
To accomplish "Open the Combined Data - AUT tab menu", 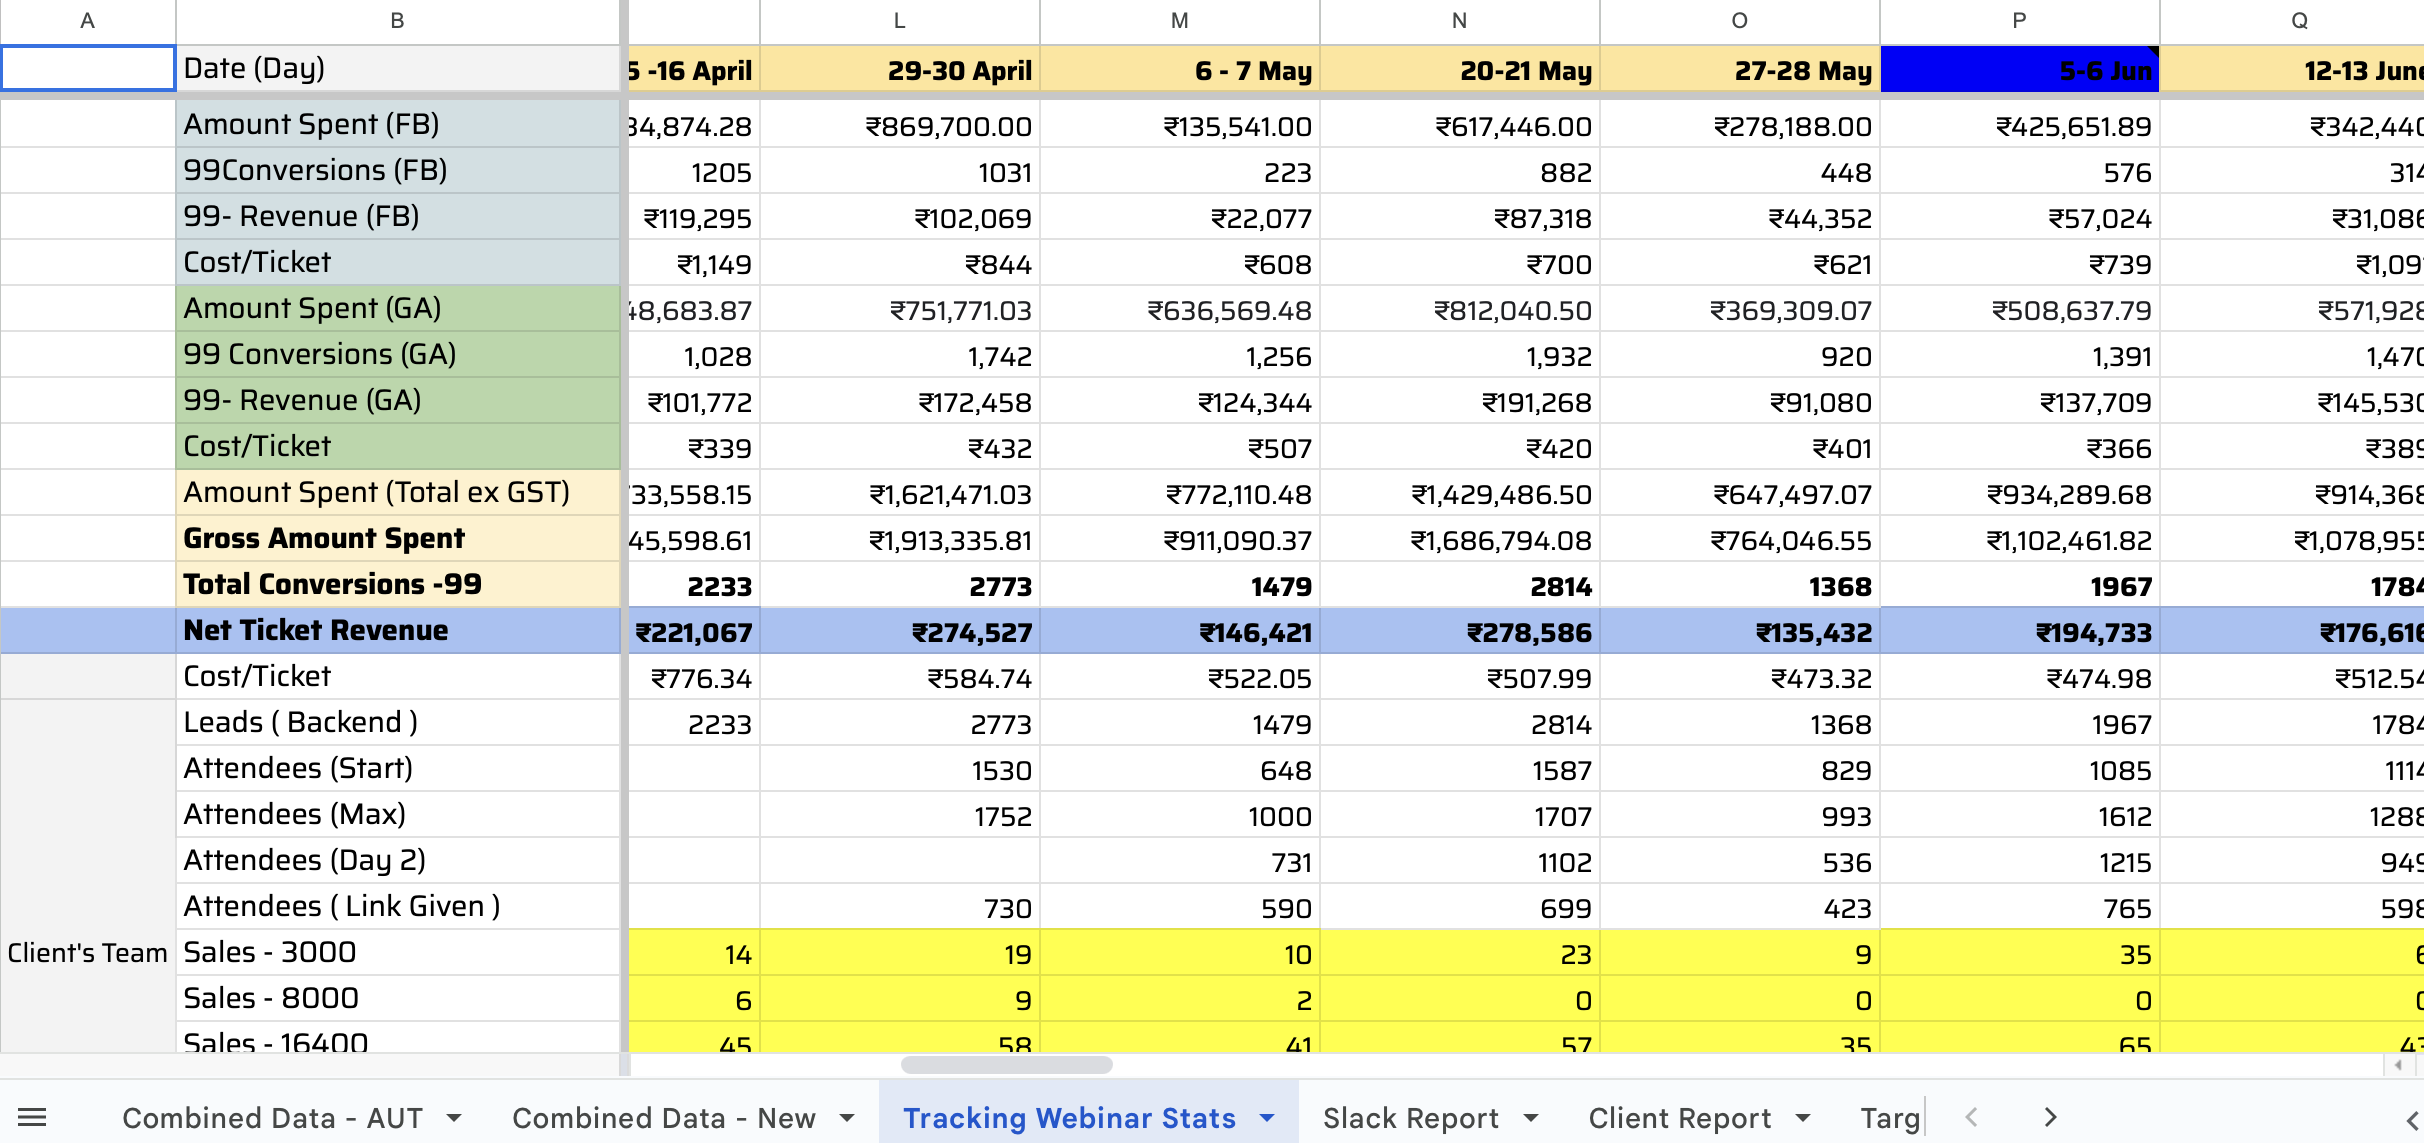I will [x=456, y=1117].
